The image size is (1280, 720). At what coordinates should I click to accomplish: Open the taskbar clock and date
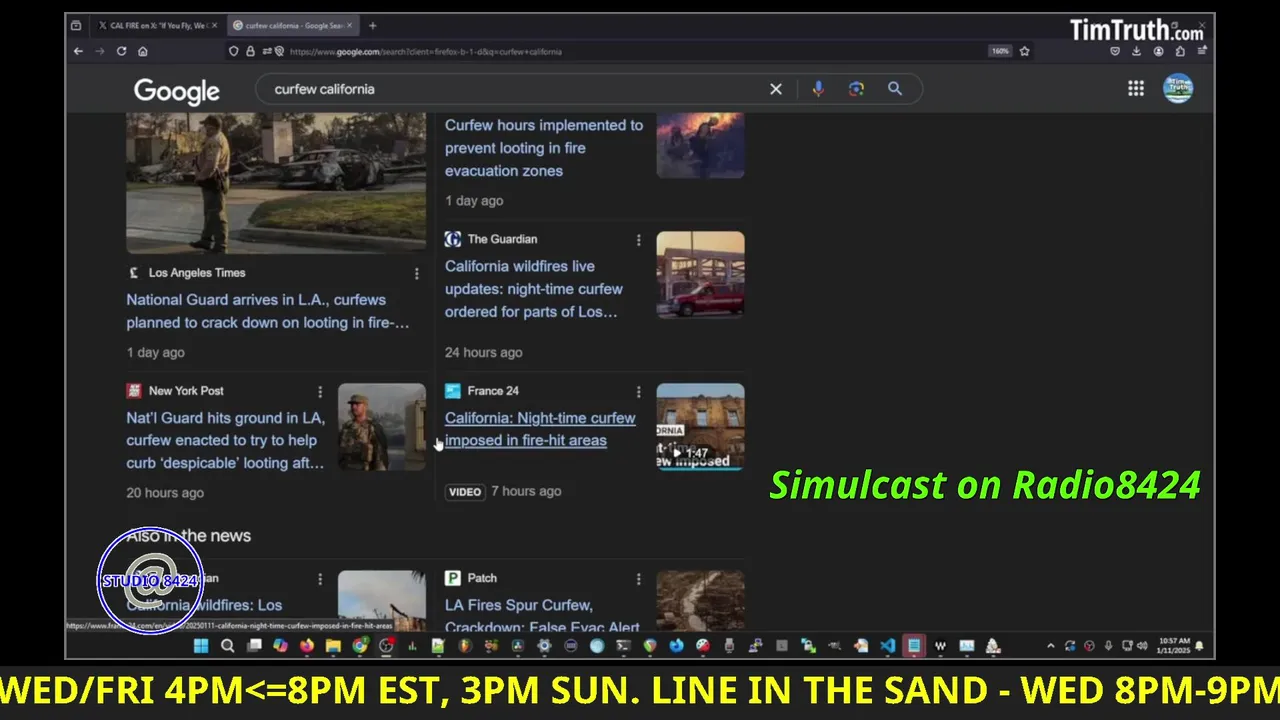[1174, 646]
